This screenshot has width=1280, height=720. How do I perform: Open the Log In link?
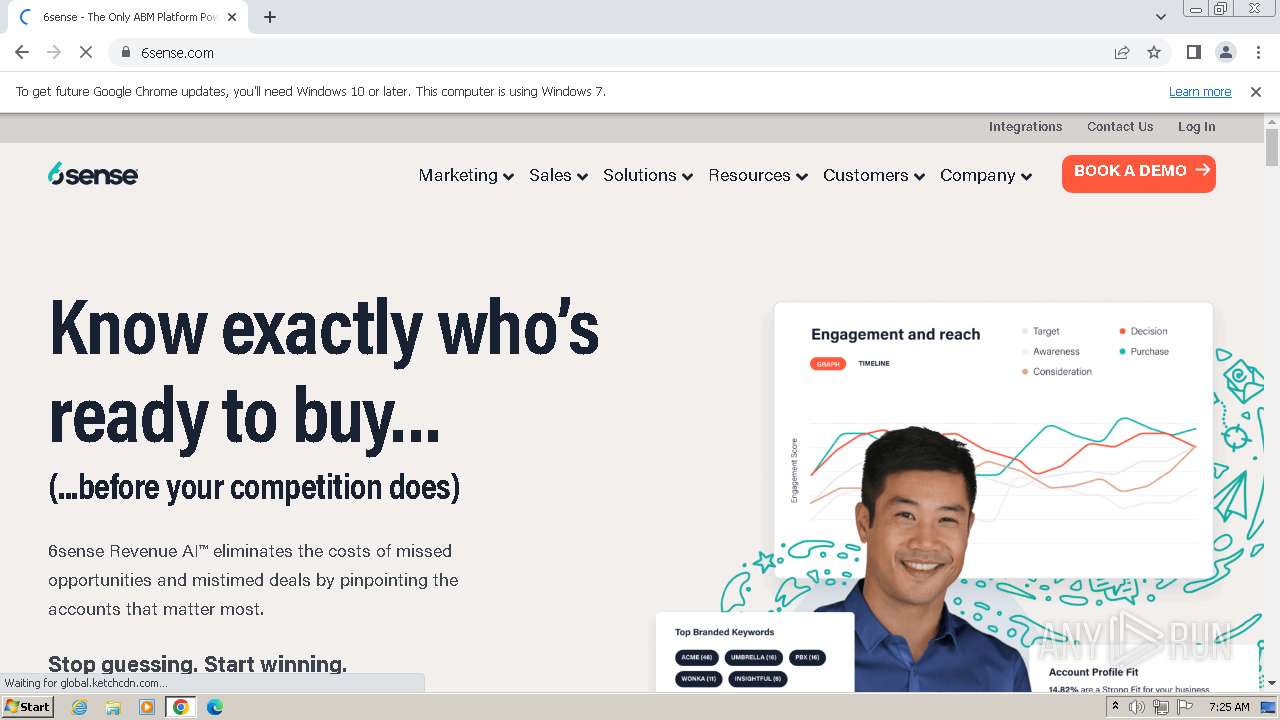point(1196,127)
